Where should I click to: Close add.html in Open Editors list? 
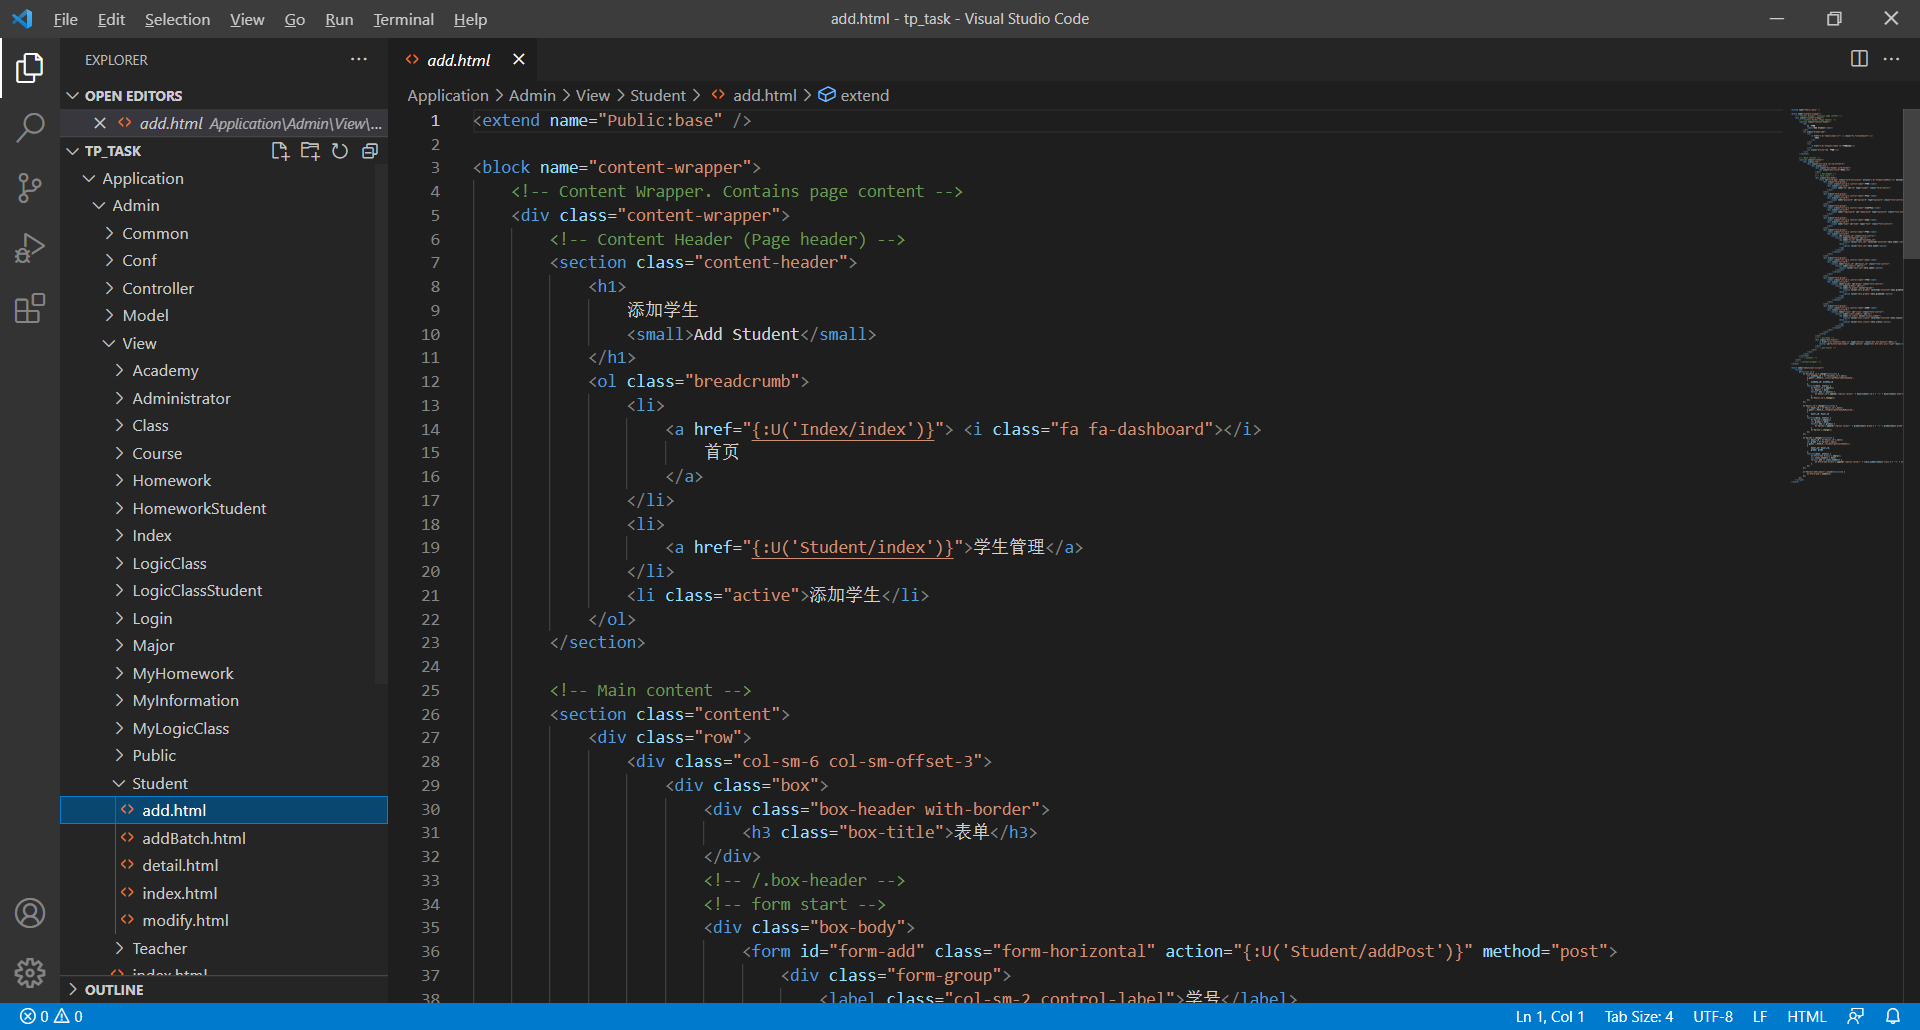99,123
